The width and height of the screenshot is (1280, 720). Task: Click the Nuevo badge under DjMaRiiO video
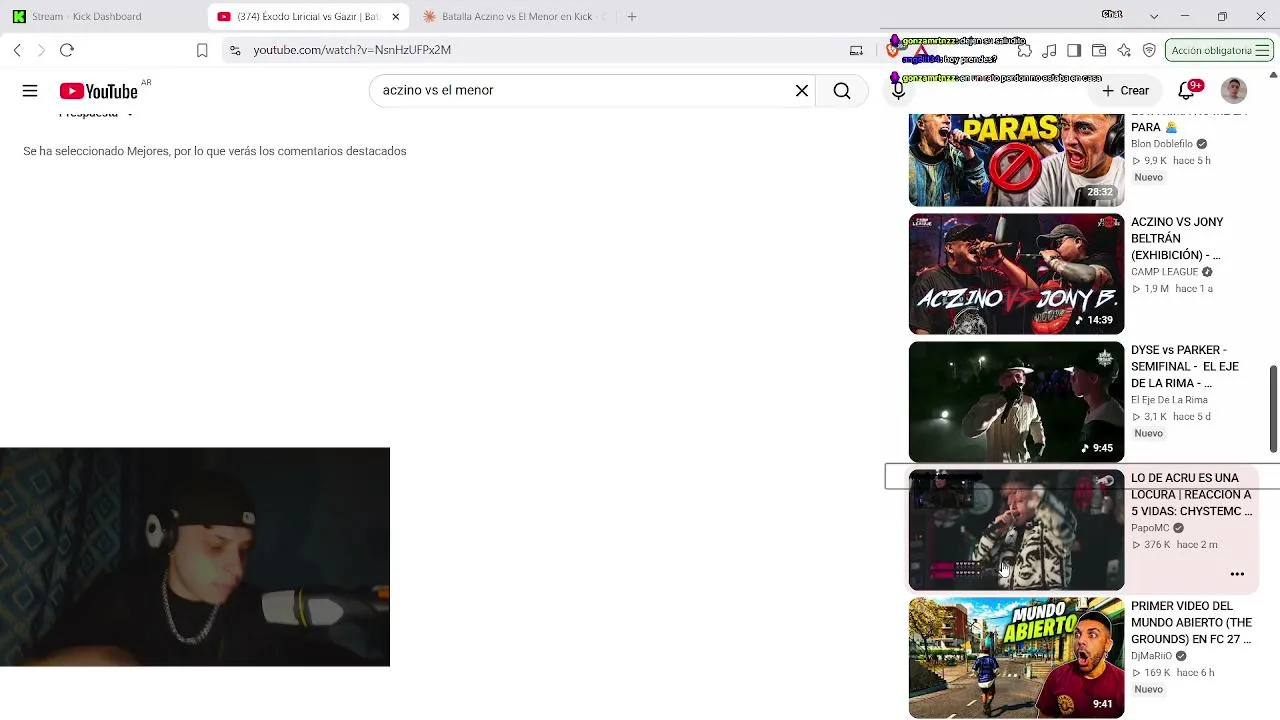[x=1149, y=690]
